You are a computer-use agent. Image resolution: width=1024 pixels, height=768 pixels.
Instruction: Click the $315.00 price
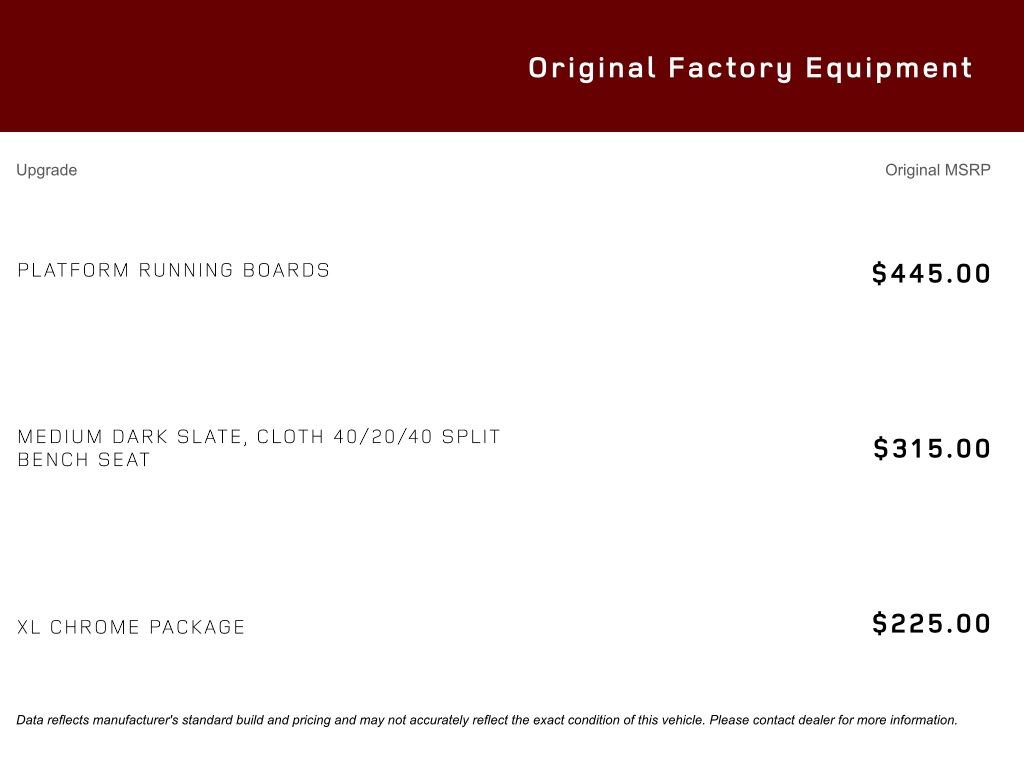tap(932, 449)
